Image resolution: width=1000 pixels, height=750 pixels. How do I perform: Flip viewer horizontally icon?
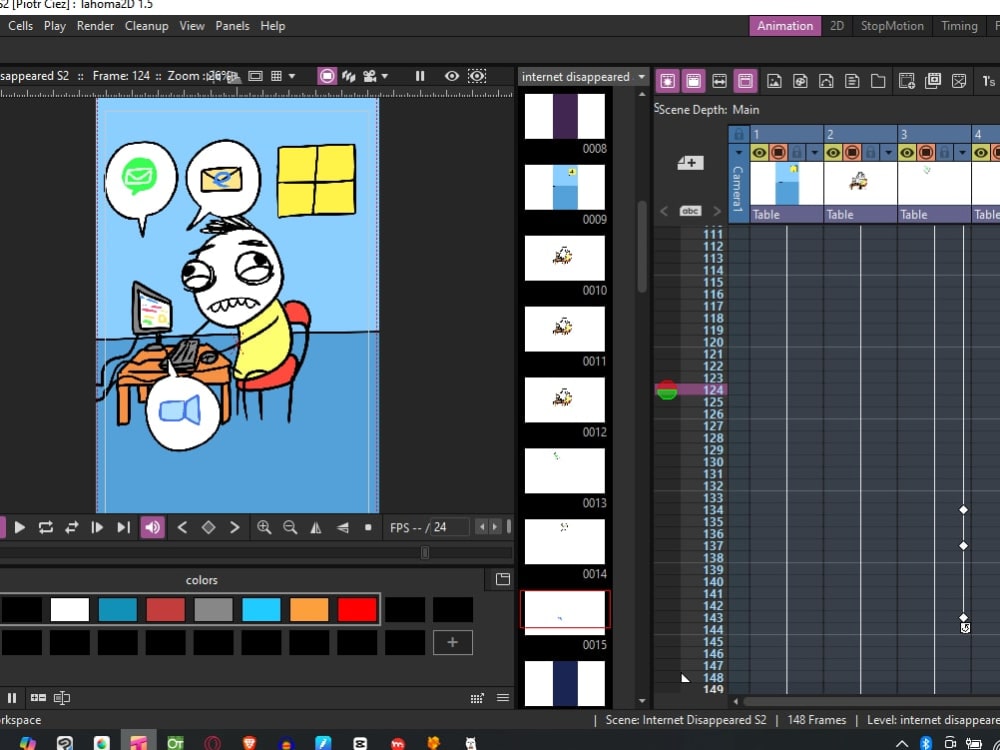(316, 527)
